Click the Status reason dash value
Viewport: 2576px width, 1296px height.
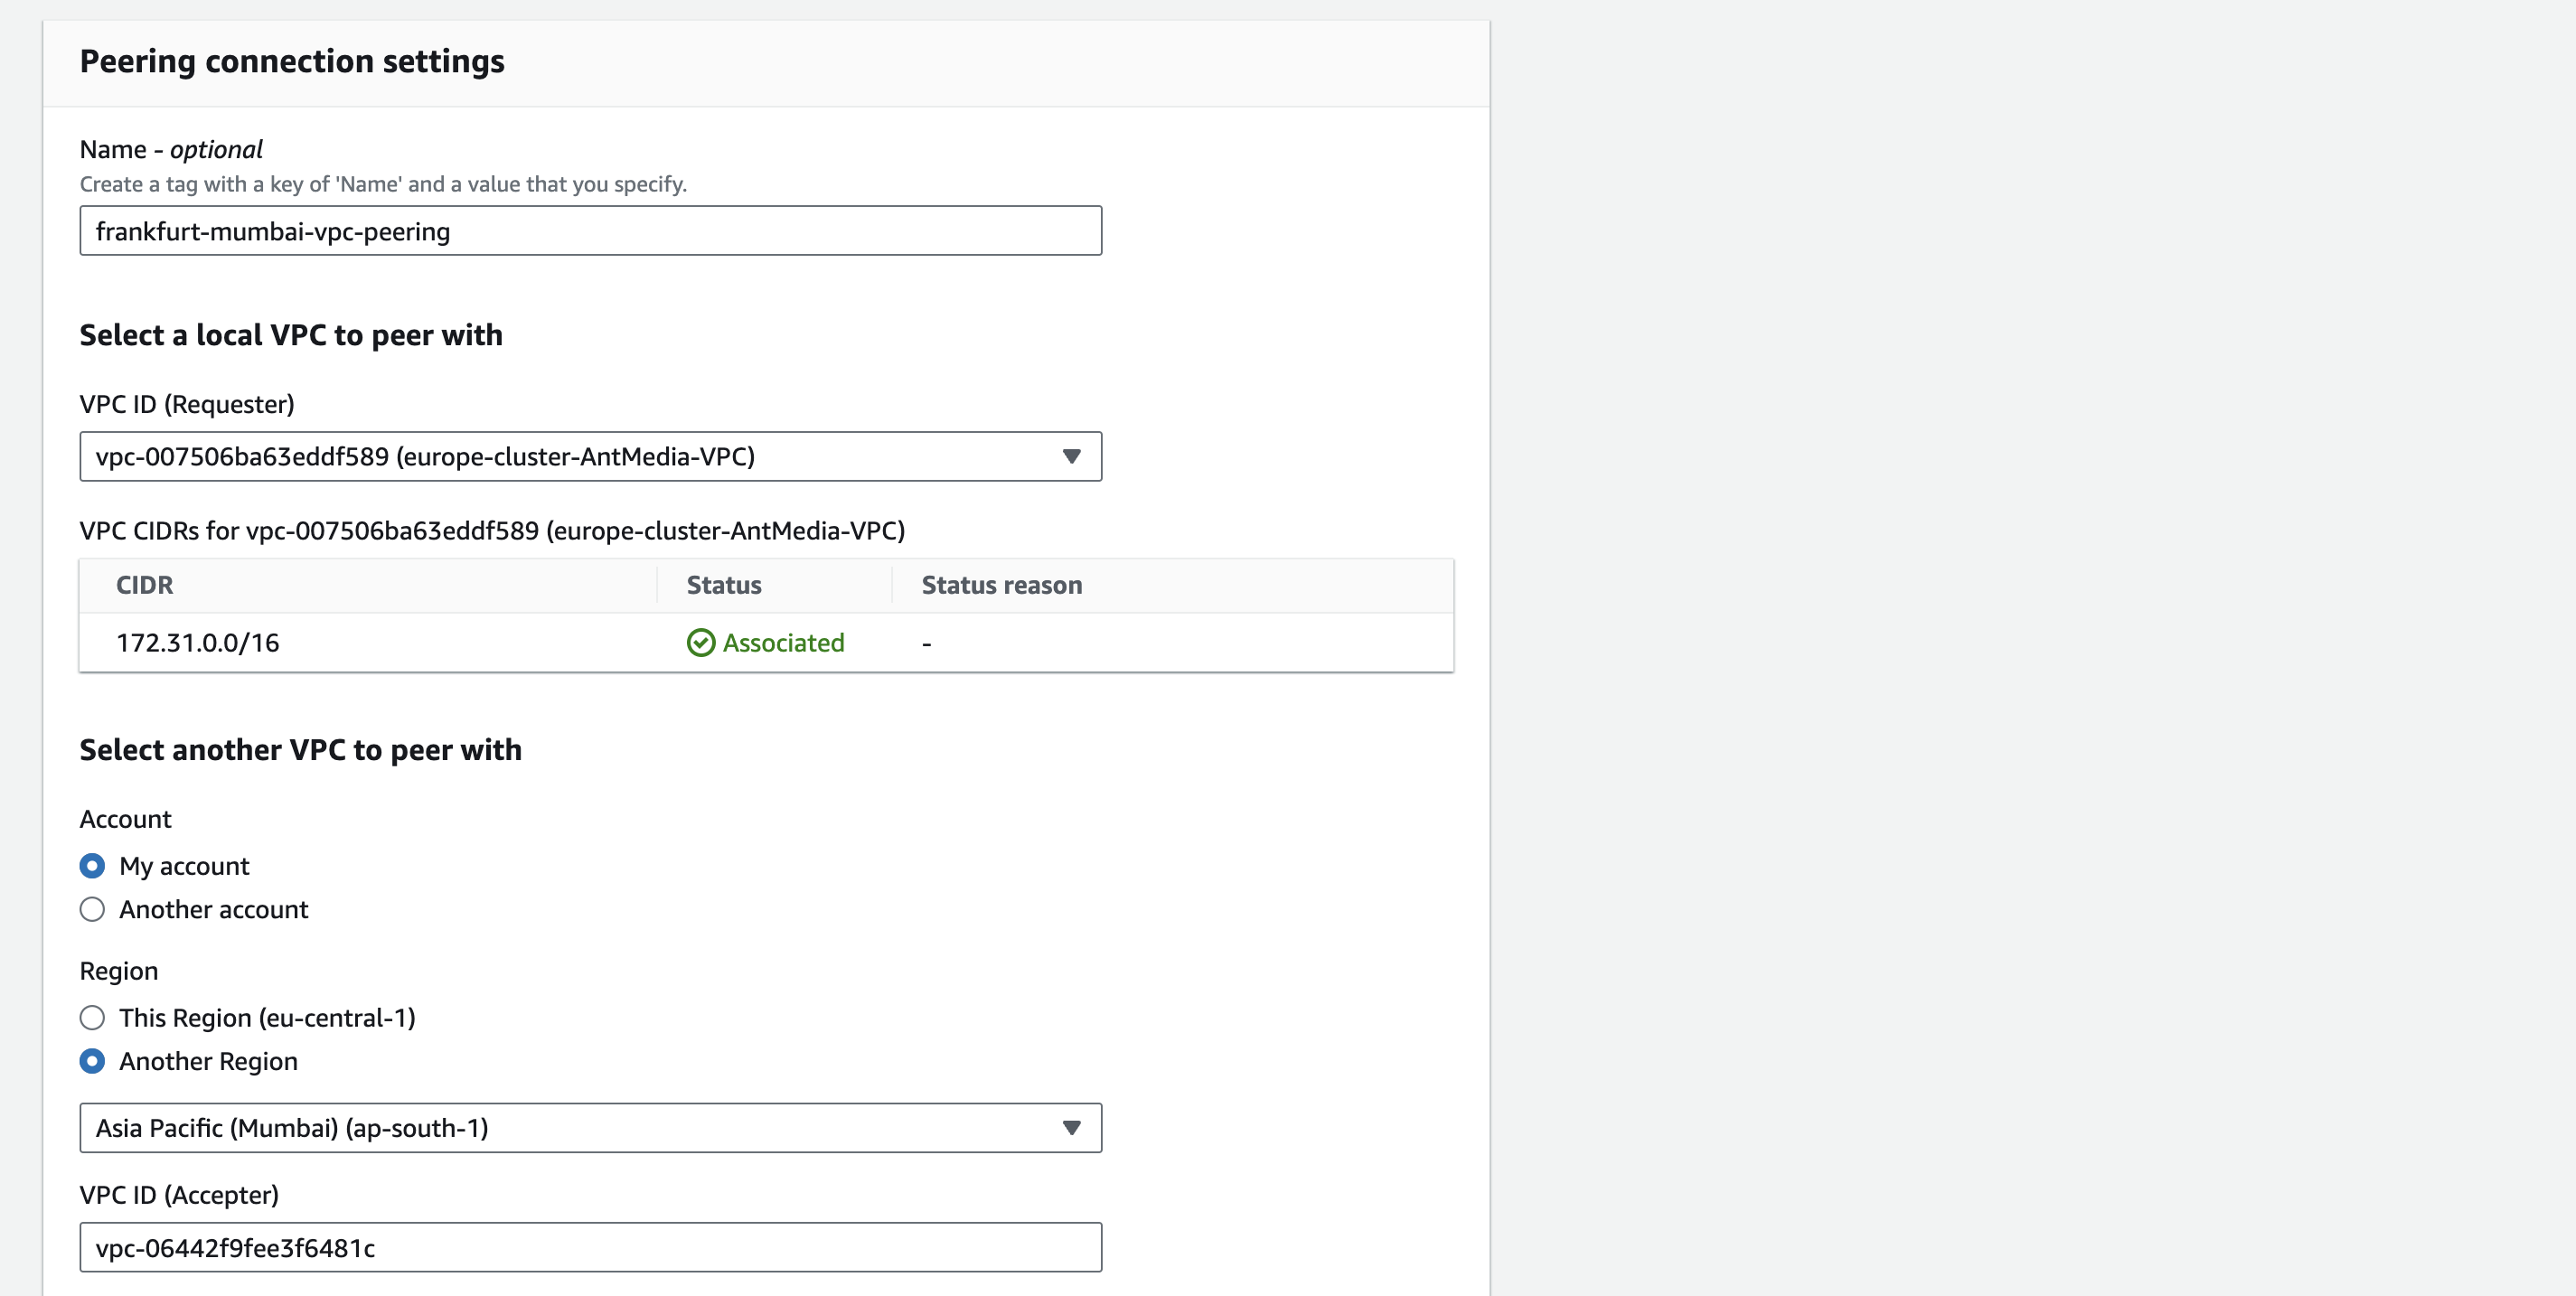(927, 644)
